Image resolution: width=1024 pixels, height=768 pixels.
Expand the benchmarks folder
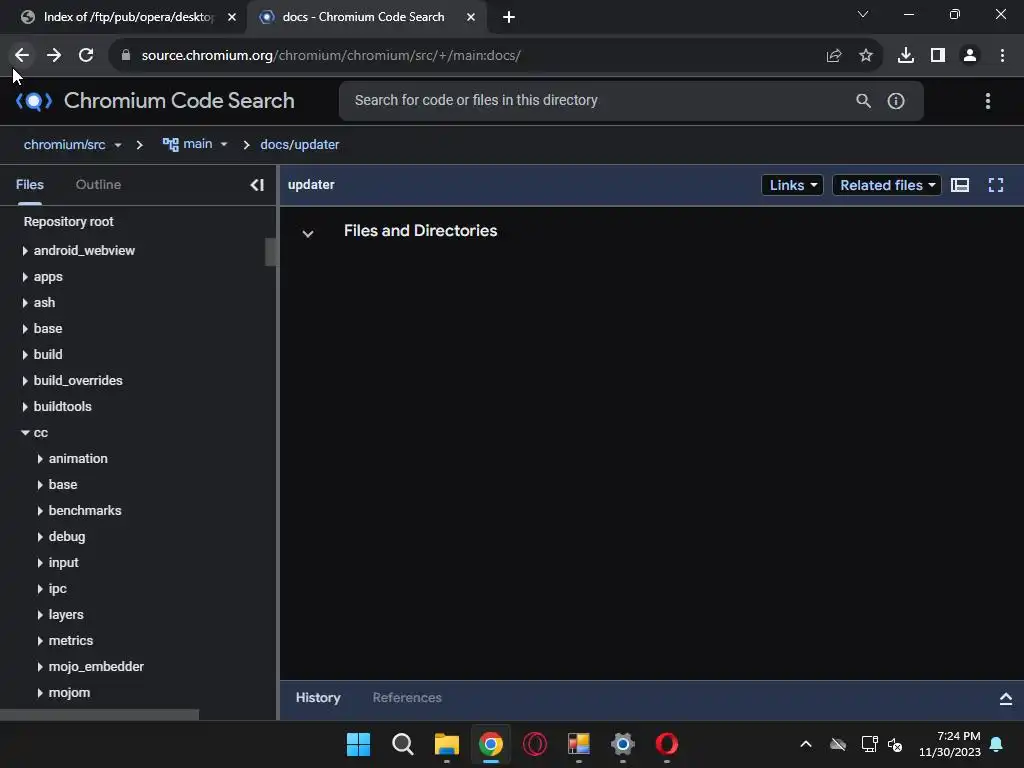pyautogui.click(x=40, y=511)
